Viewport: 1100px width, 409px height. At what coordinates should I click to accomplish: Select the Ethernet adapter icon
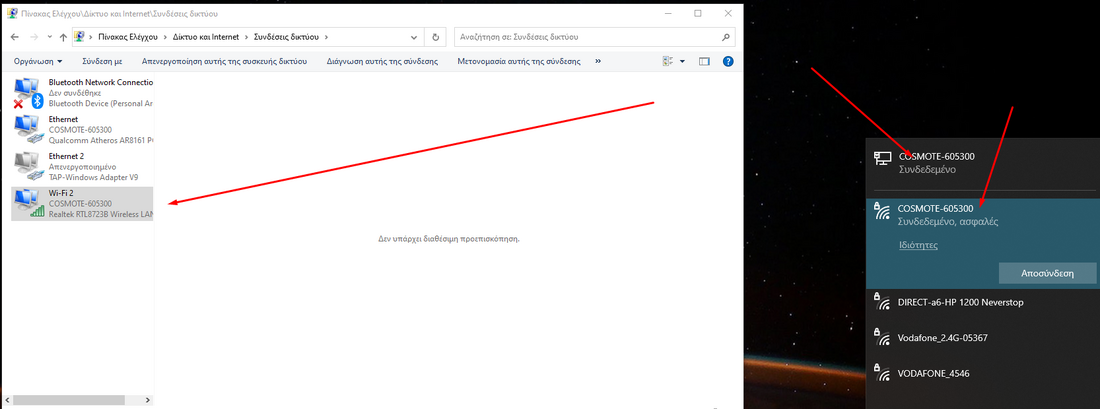pyautogui.click(x=28, y=129)
